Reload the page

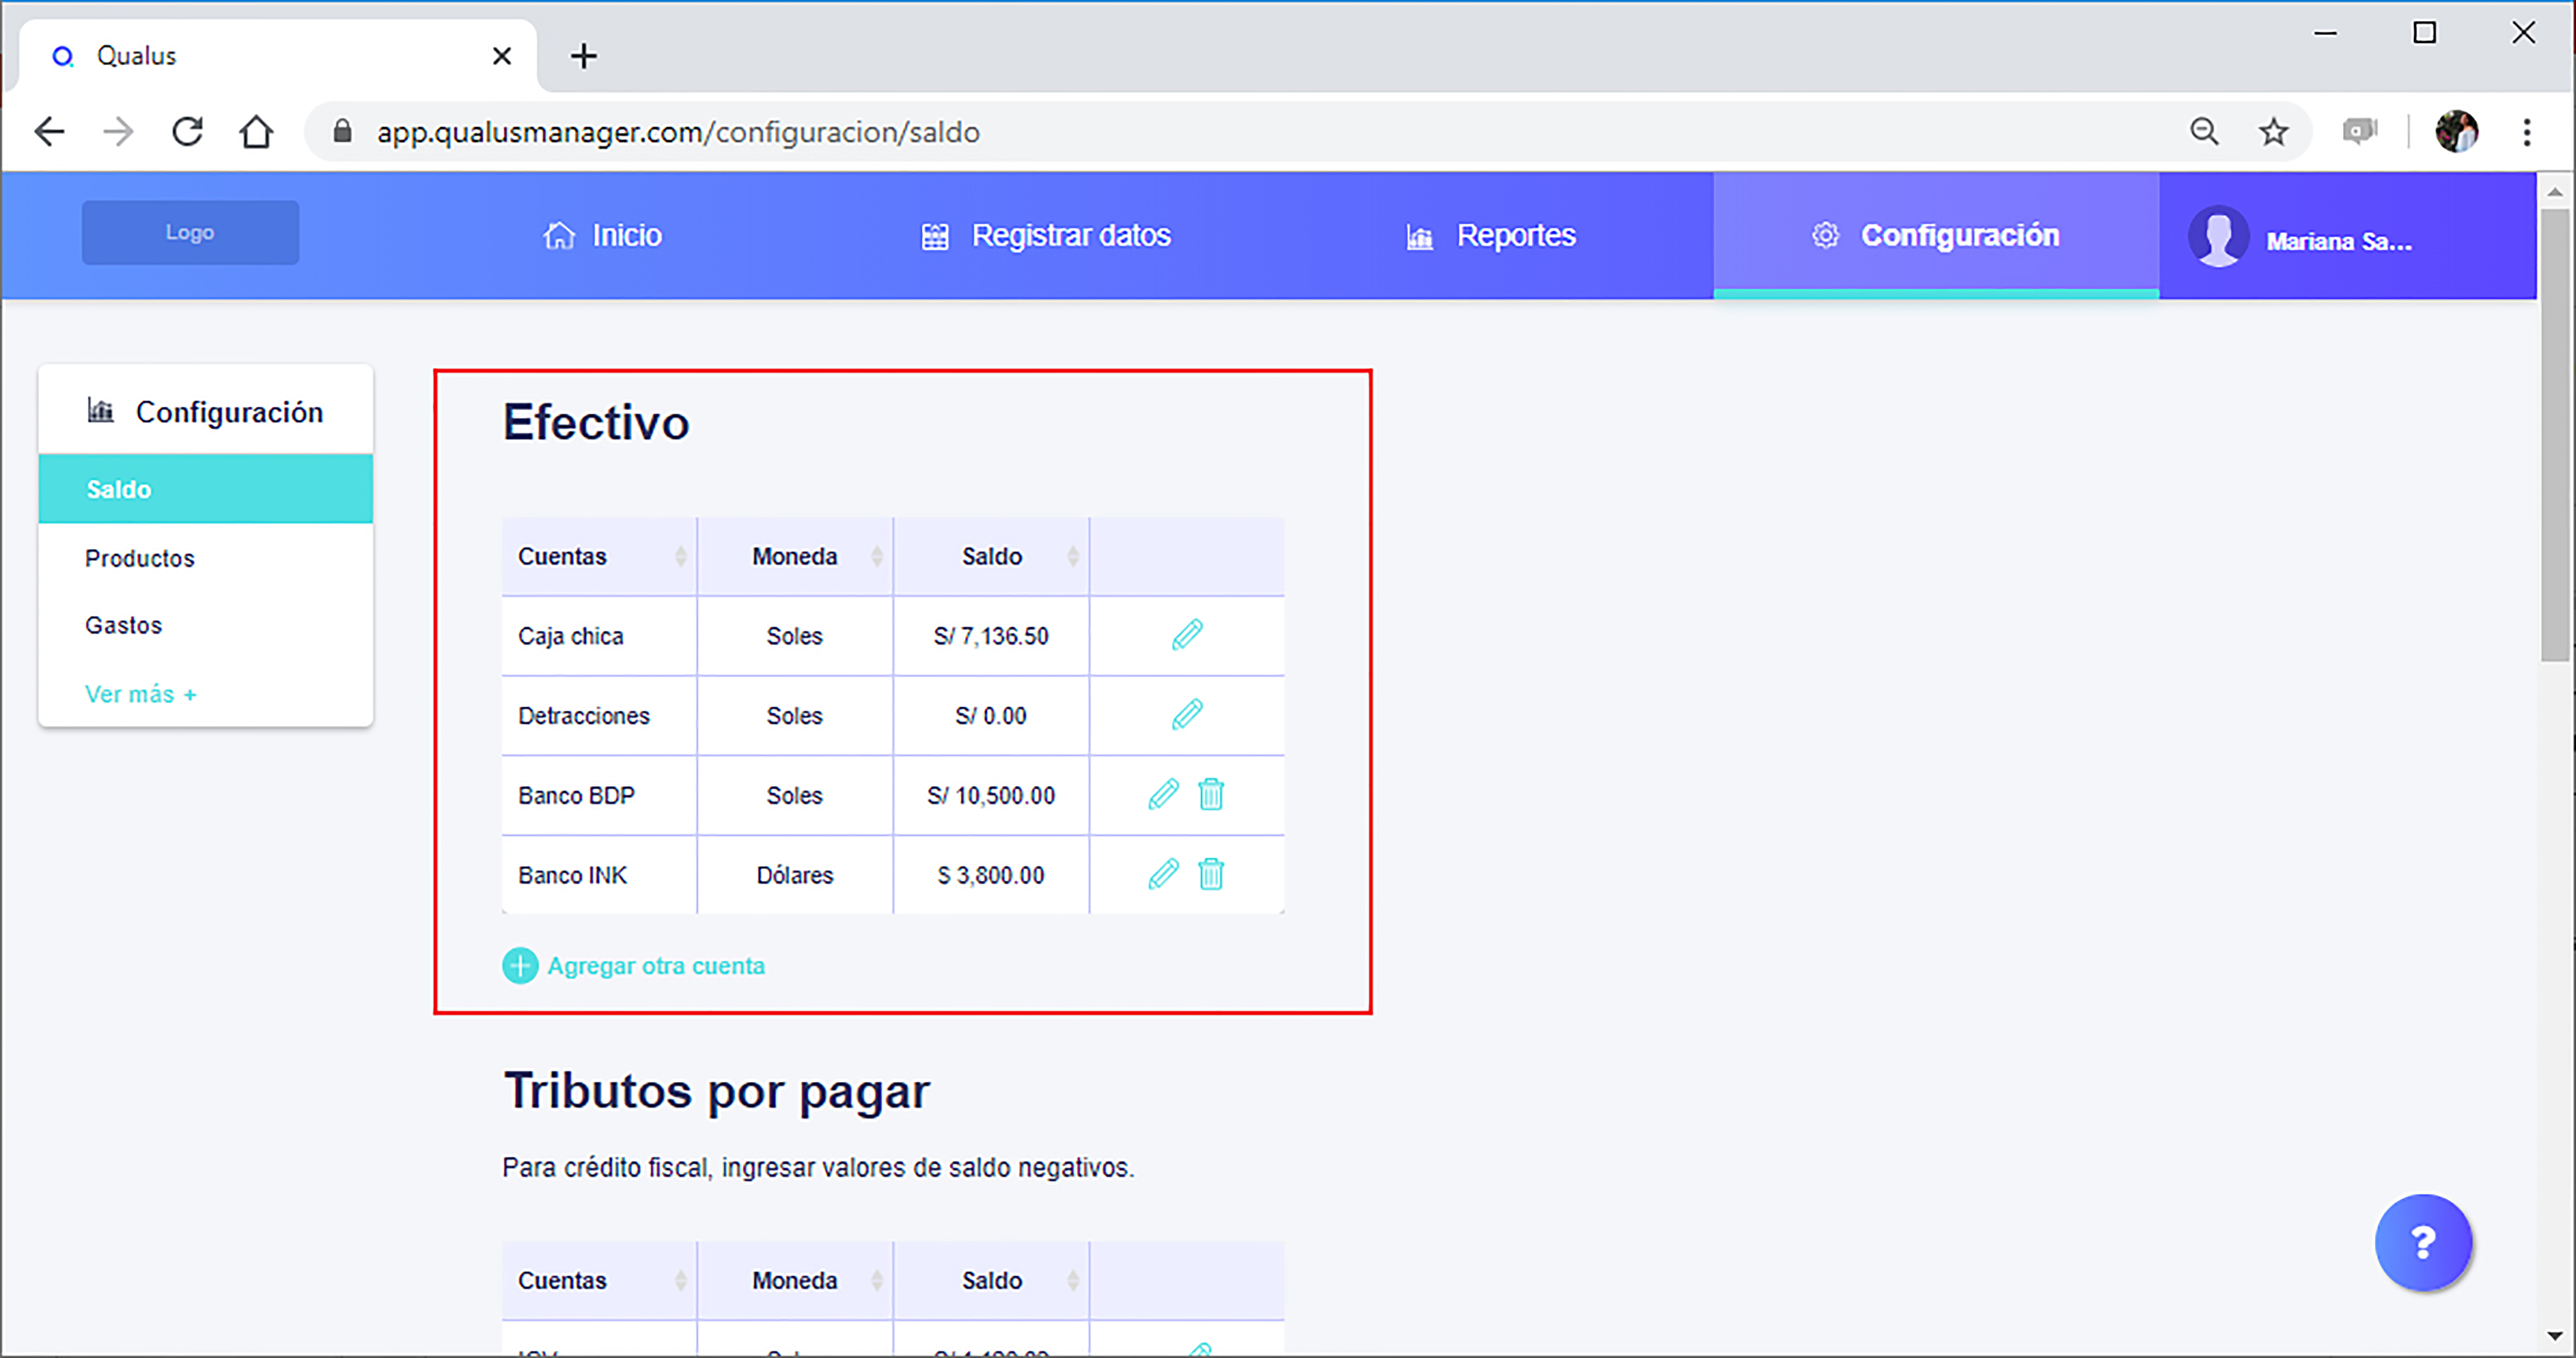tap(187, 132)
